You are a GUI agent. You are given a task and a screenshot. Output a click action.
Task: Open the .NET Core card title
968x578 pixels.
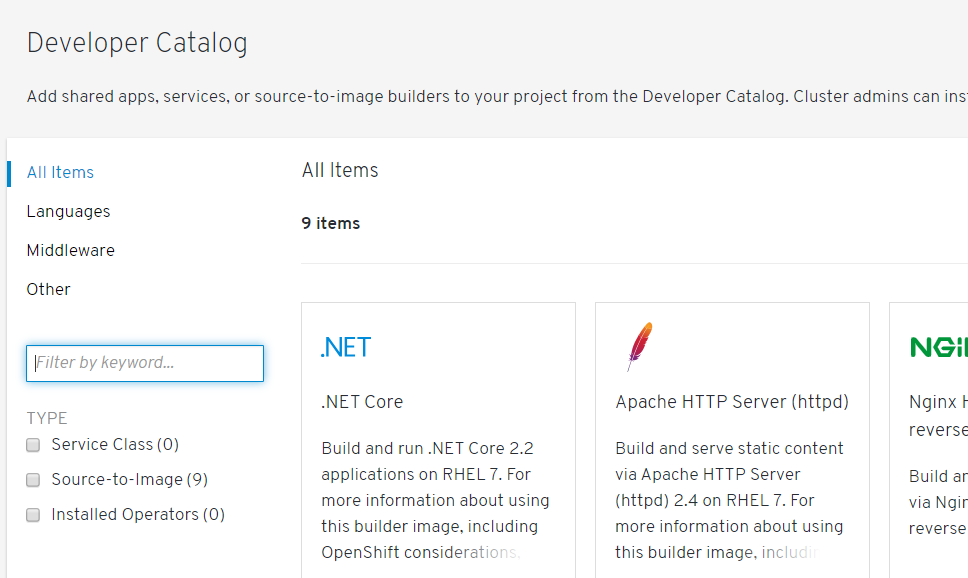click(x=362, y=402)
